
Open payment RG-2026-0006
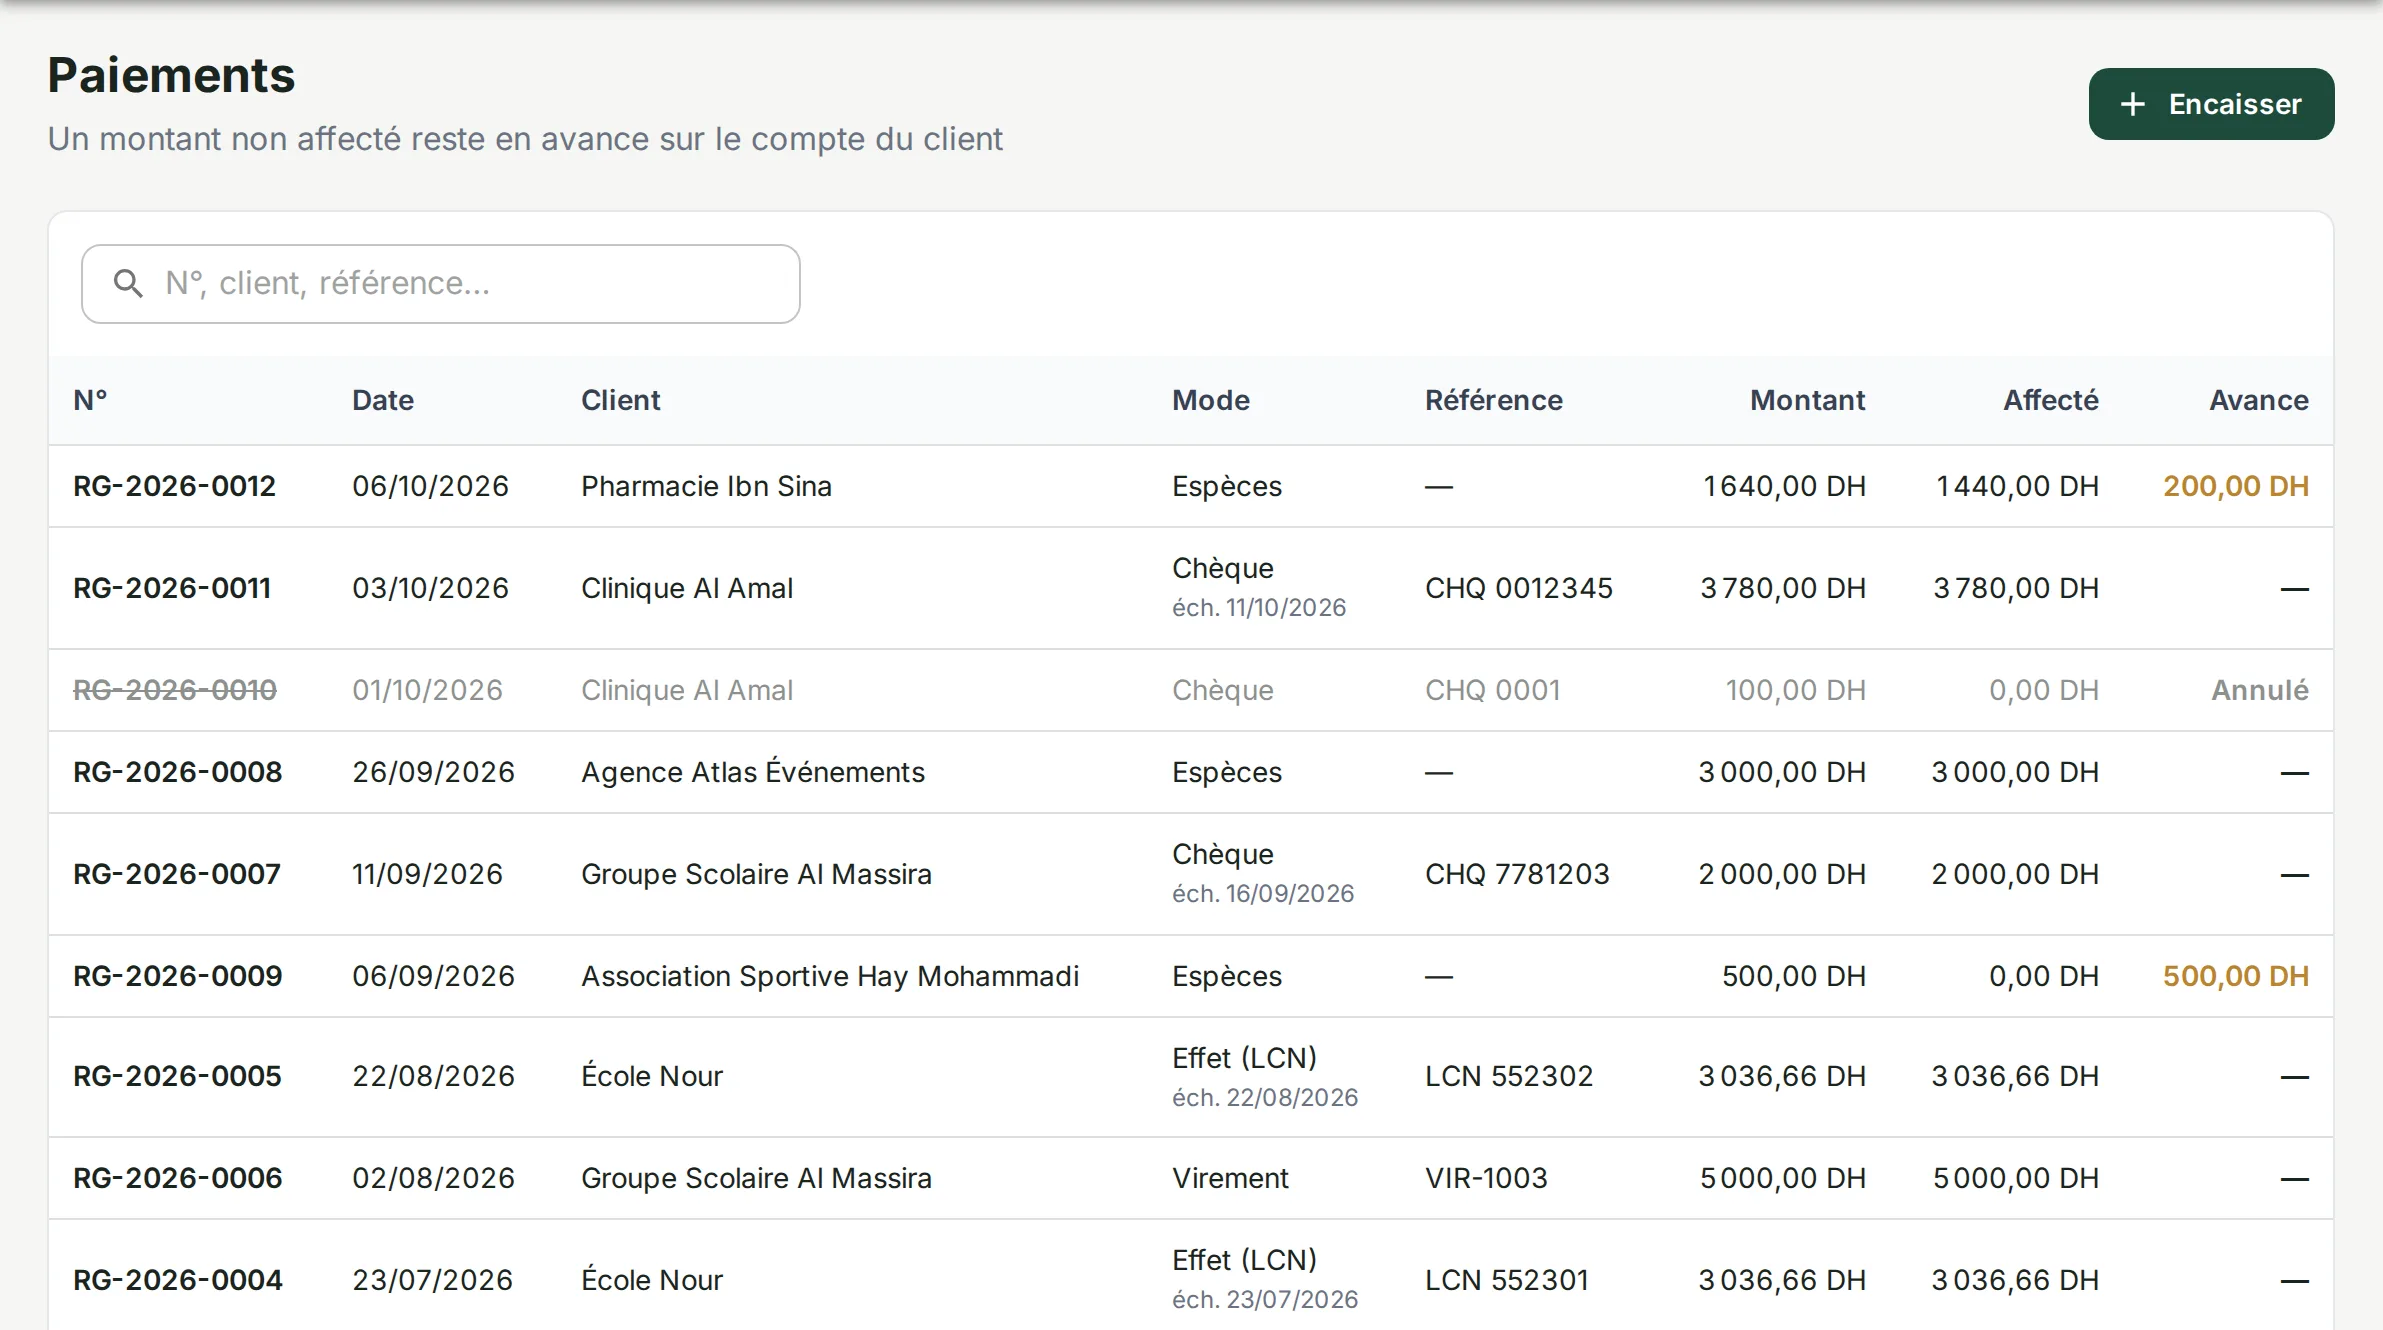(178, 1178)
